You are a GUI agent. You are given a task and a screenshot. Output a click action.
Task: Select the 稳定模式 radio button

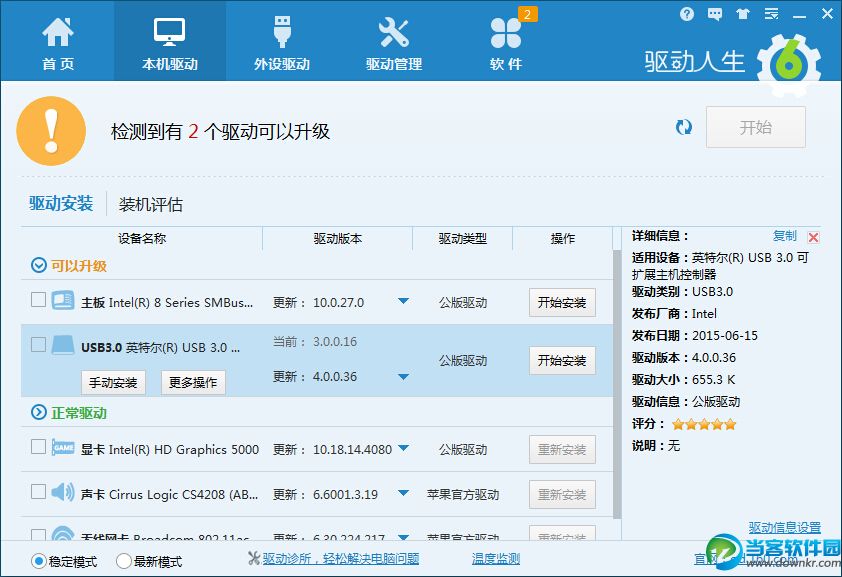(x=38, y=561)
